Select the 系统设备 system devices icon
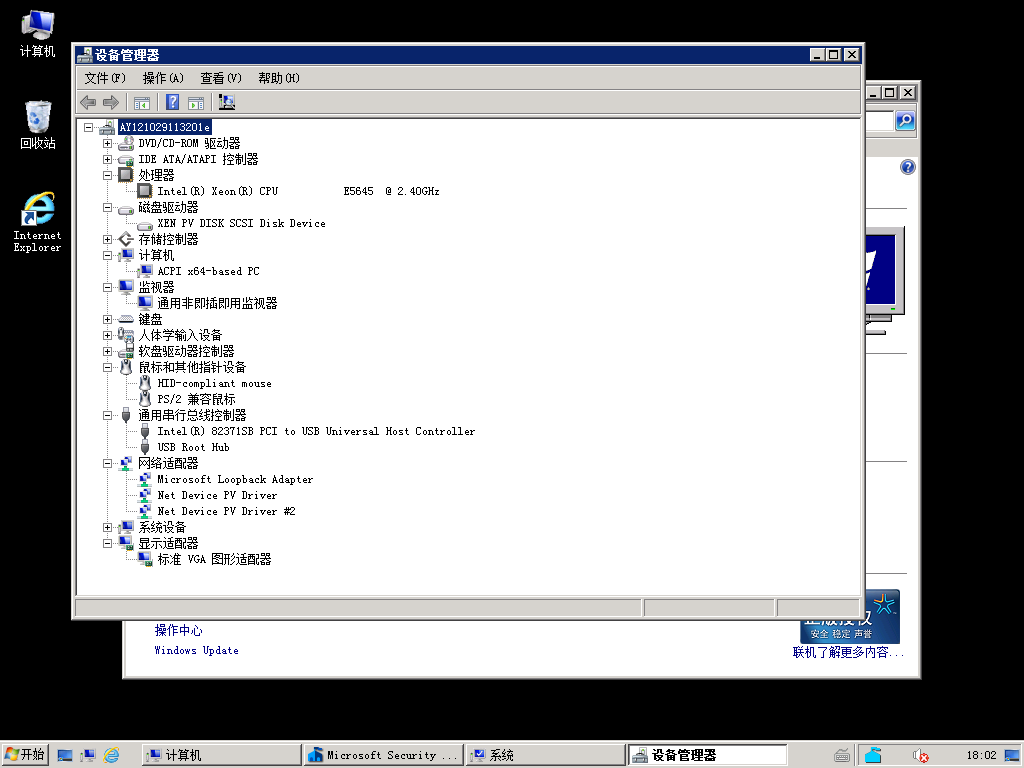Viewport: 1024px width, 768px height. [x=125, y=528]
